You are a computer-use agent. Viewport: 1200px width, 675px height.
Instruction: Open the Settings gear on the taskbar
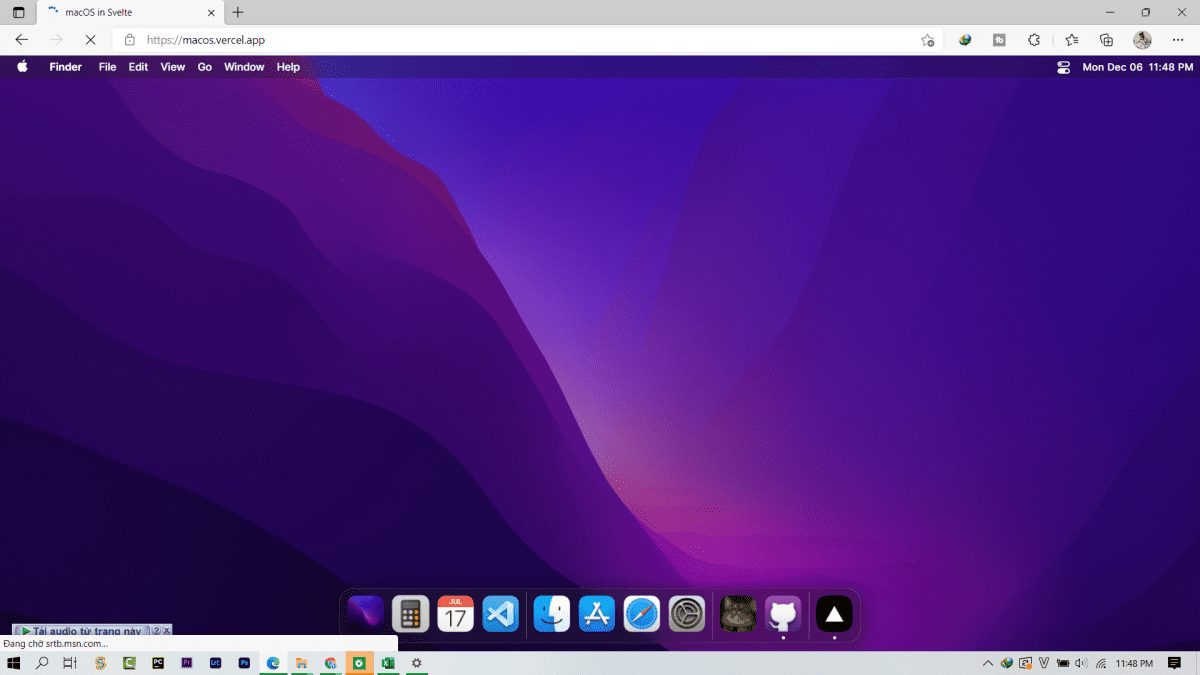(417, 663)
